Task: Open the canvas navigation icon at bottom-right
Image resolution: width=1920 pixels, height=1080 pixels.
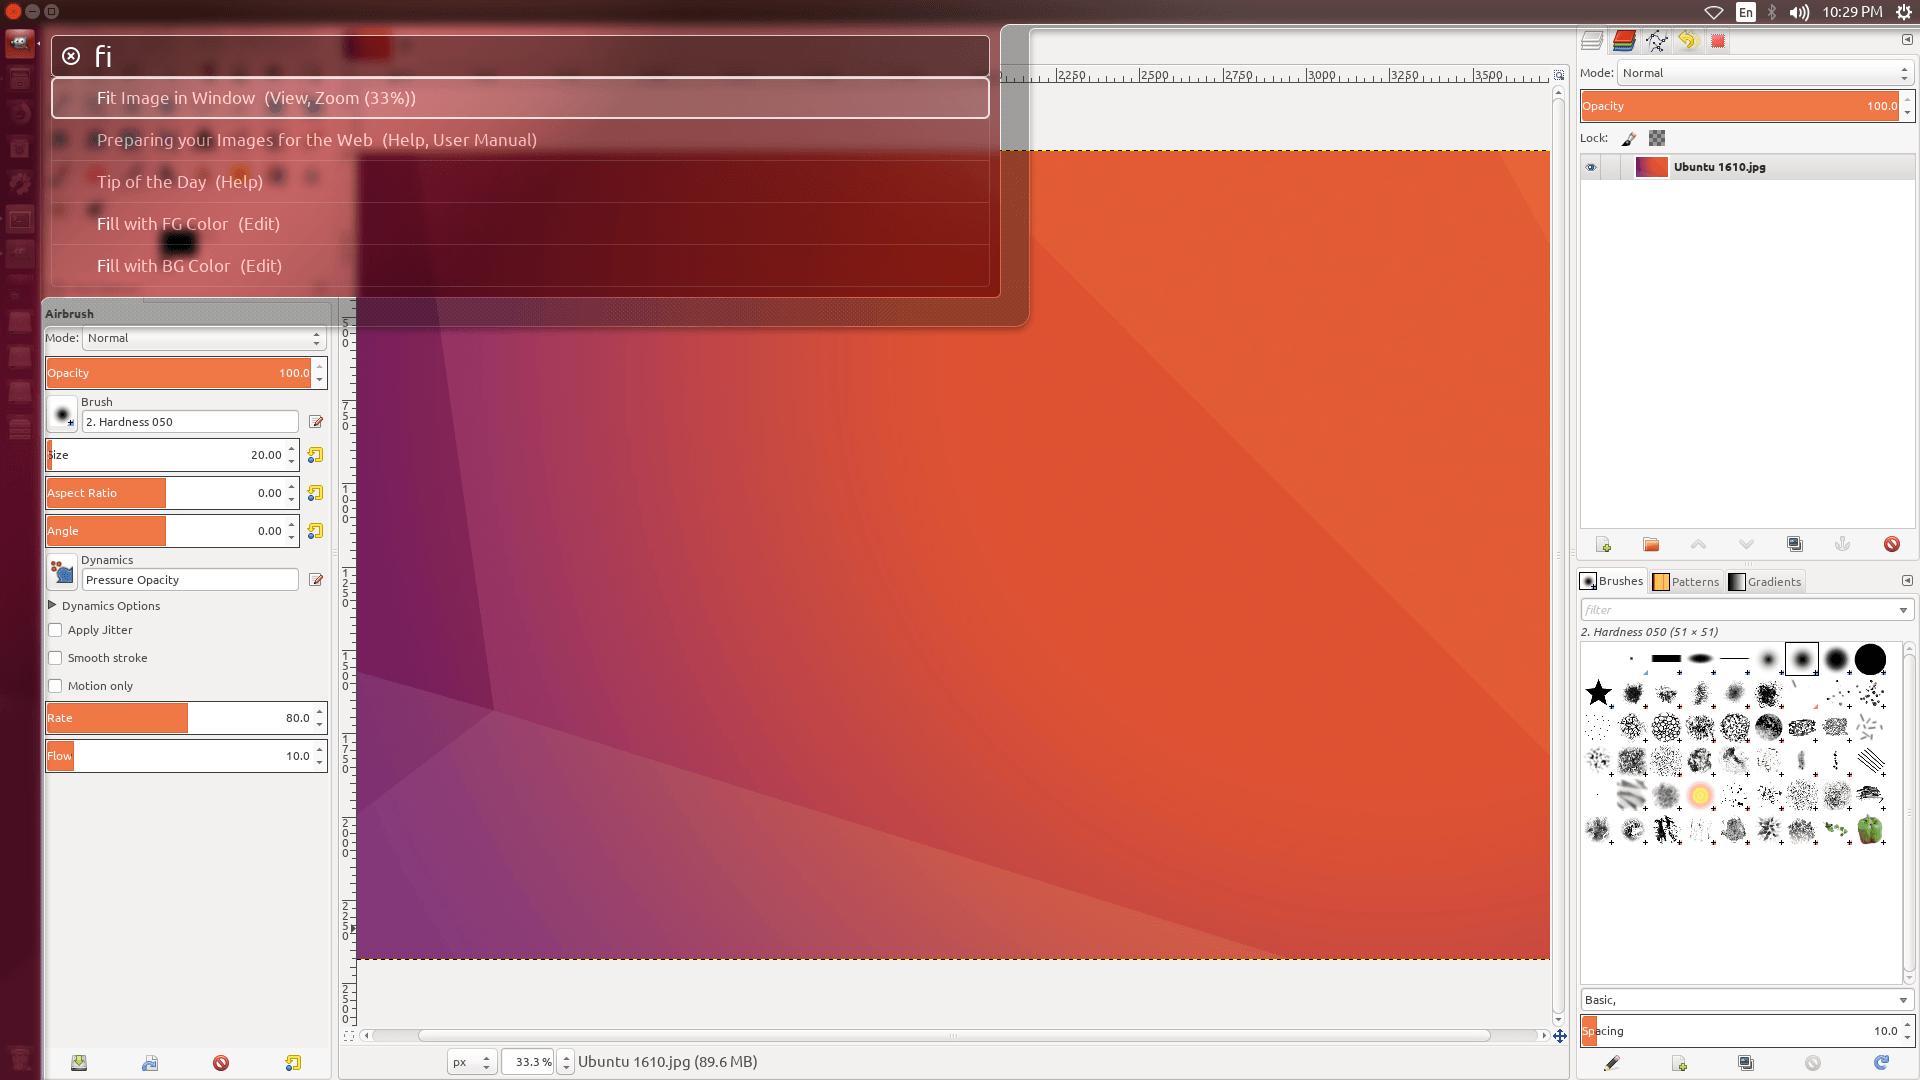Action: (1559, 1036)
